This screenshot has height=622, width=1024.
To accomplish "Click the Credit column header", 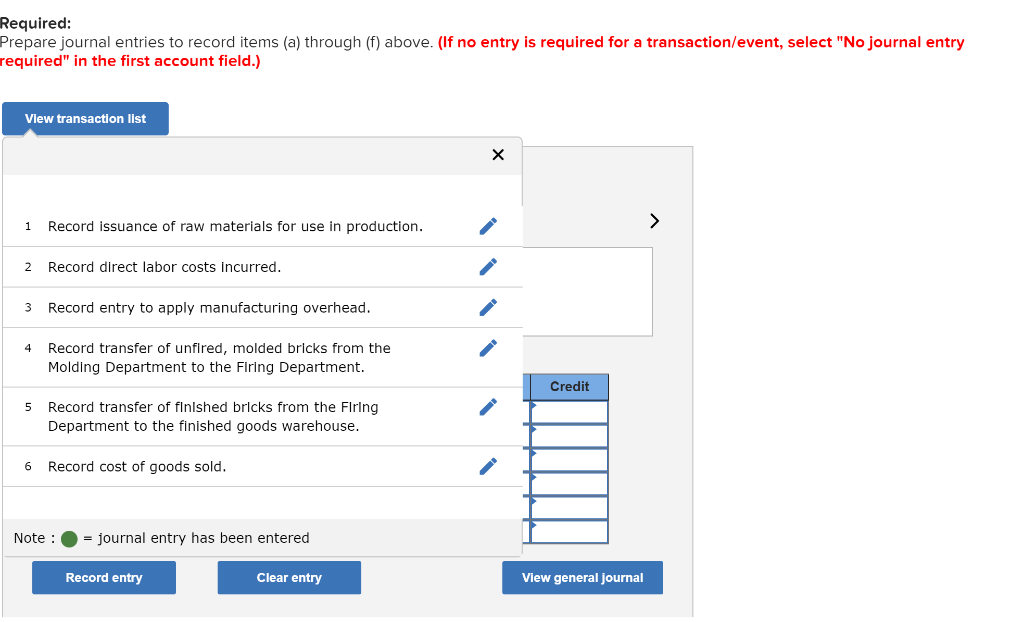I will click(569, 387).
